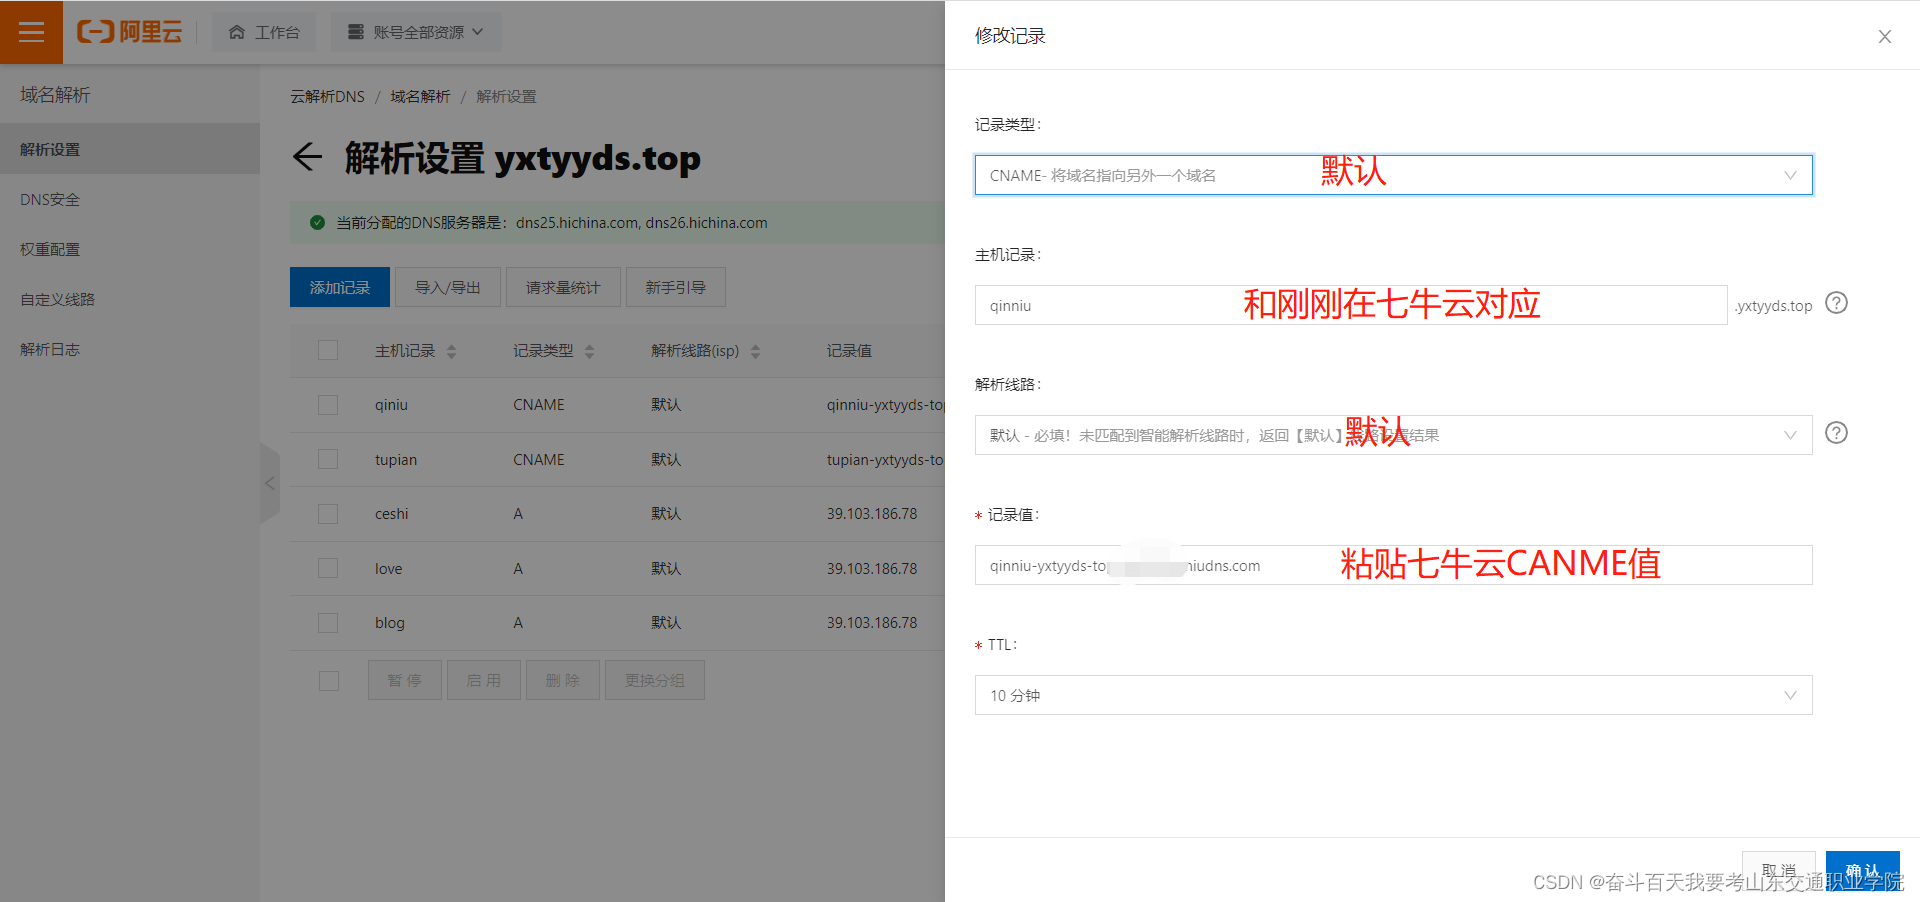Select 自定义线路 in the sidebar
This screenshot has height=902, width=1920.
[x=130, y=299]
